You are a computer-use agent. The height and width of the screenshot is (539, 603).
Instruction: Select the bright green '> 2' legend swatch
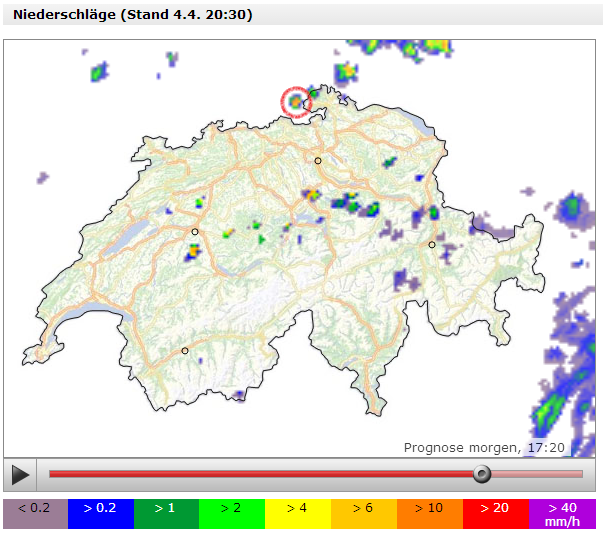(232, 514)
